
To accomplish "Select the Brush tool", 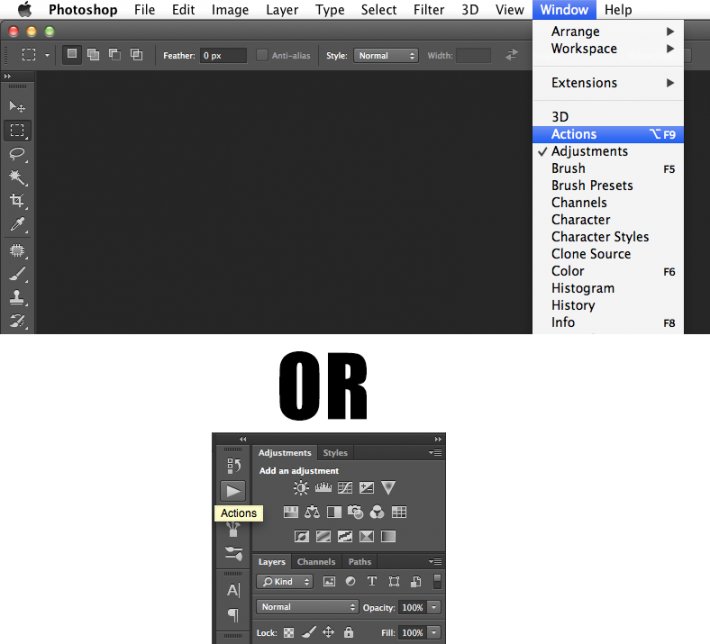I will [x=17, y=274].
